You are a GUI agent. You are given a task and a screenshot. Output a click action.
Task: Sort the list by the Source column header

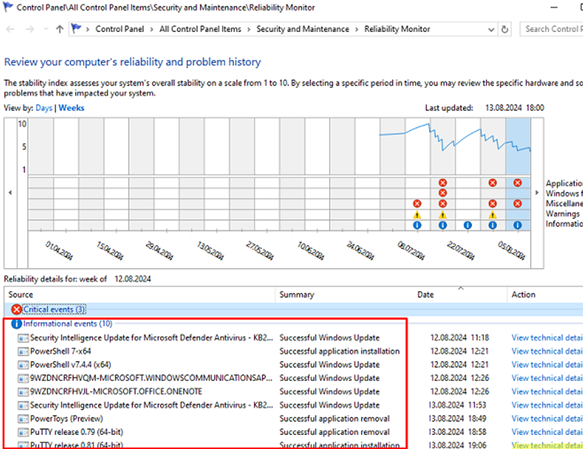139,295
